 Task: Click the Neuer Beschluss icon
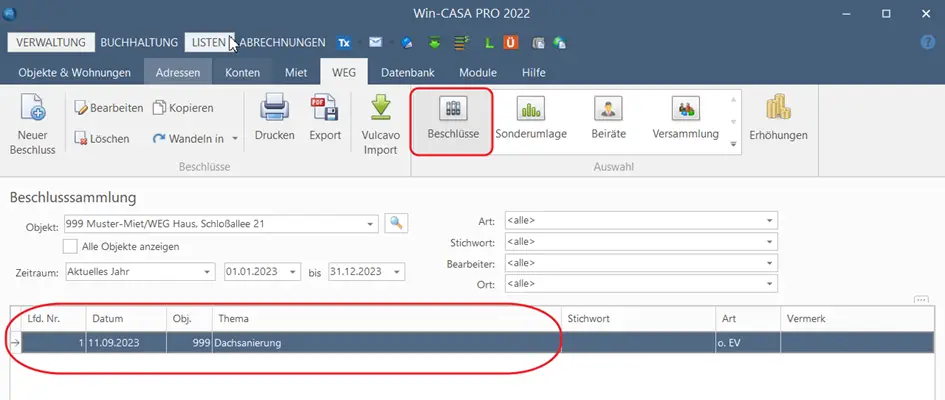click(33, 109)
